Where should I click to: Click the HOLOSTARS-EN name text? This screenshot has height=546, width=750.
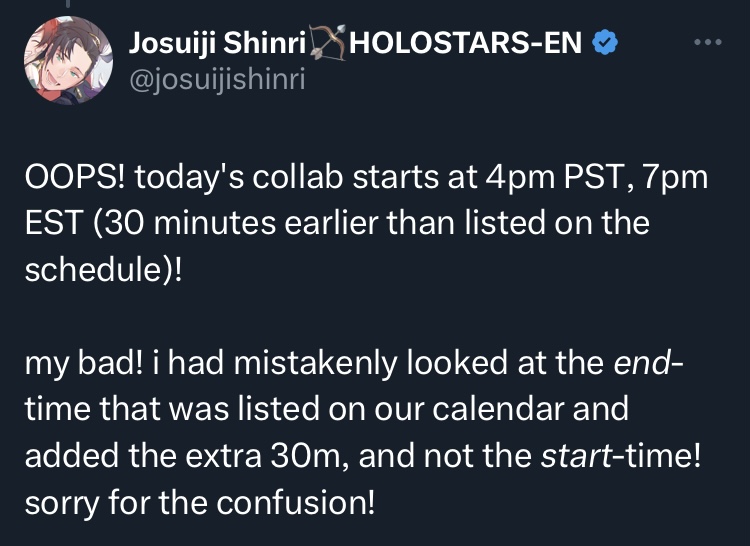tap(467, 42)
